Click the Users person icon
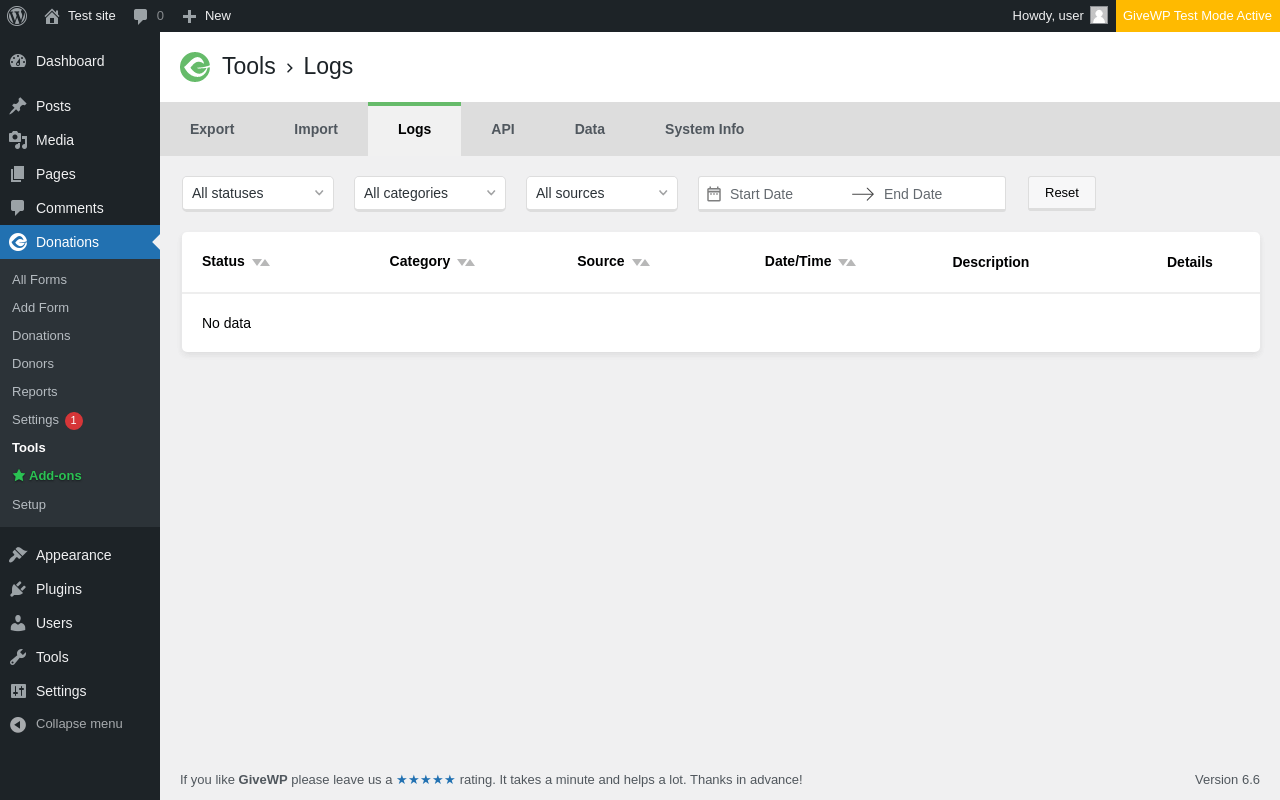Image resolution: width=1280 pixels, height=800 pixels. pos(18,623)
